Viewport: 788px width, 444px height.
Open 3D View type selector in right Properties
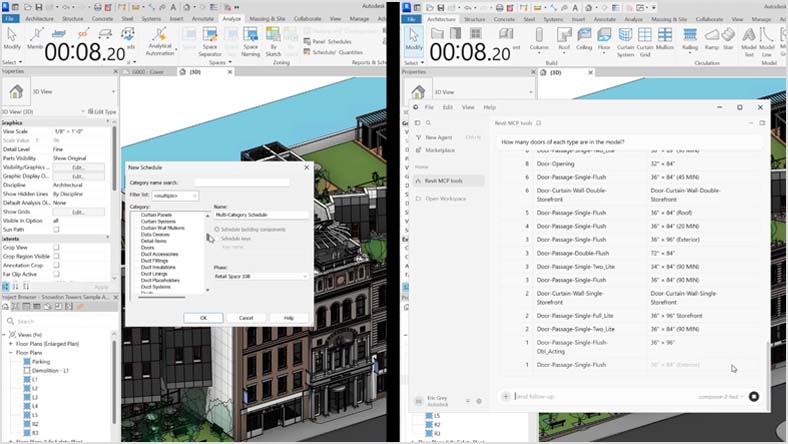click(482, 92)
